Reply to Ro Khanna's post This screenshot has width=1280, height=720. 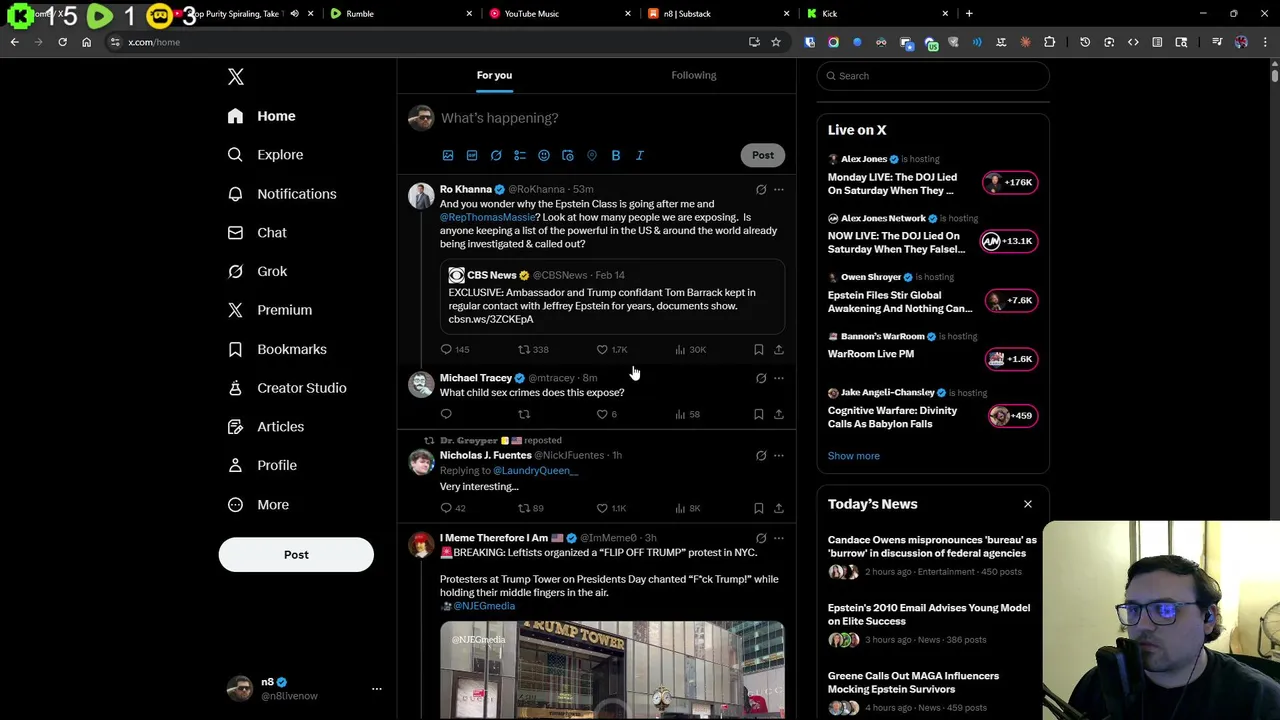(446, 349)
